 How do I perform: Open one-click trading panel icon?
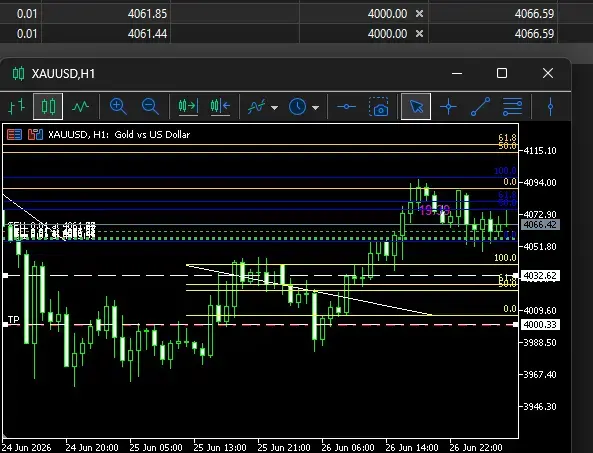pos(14,134)
